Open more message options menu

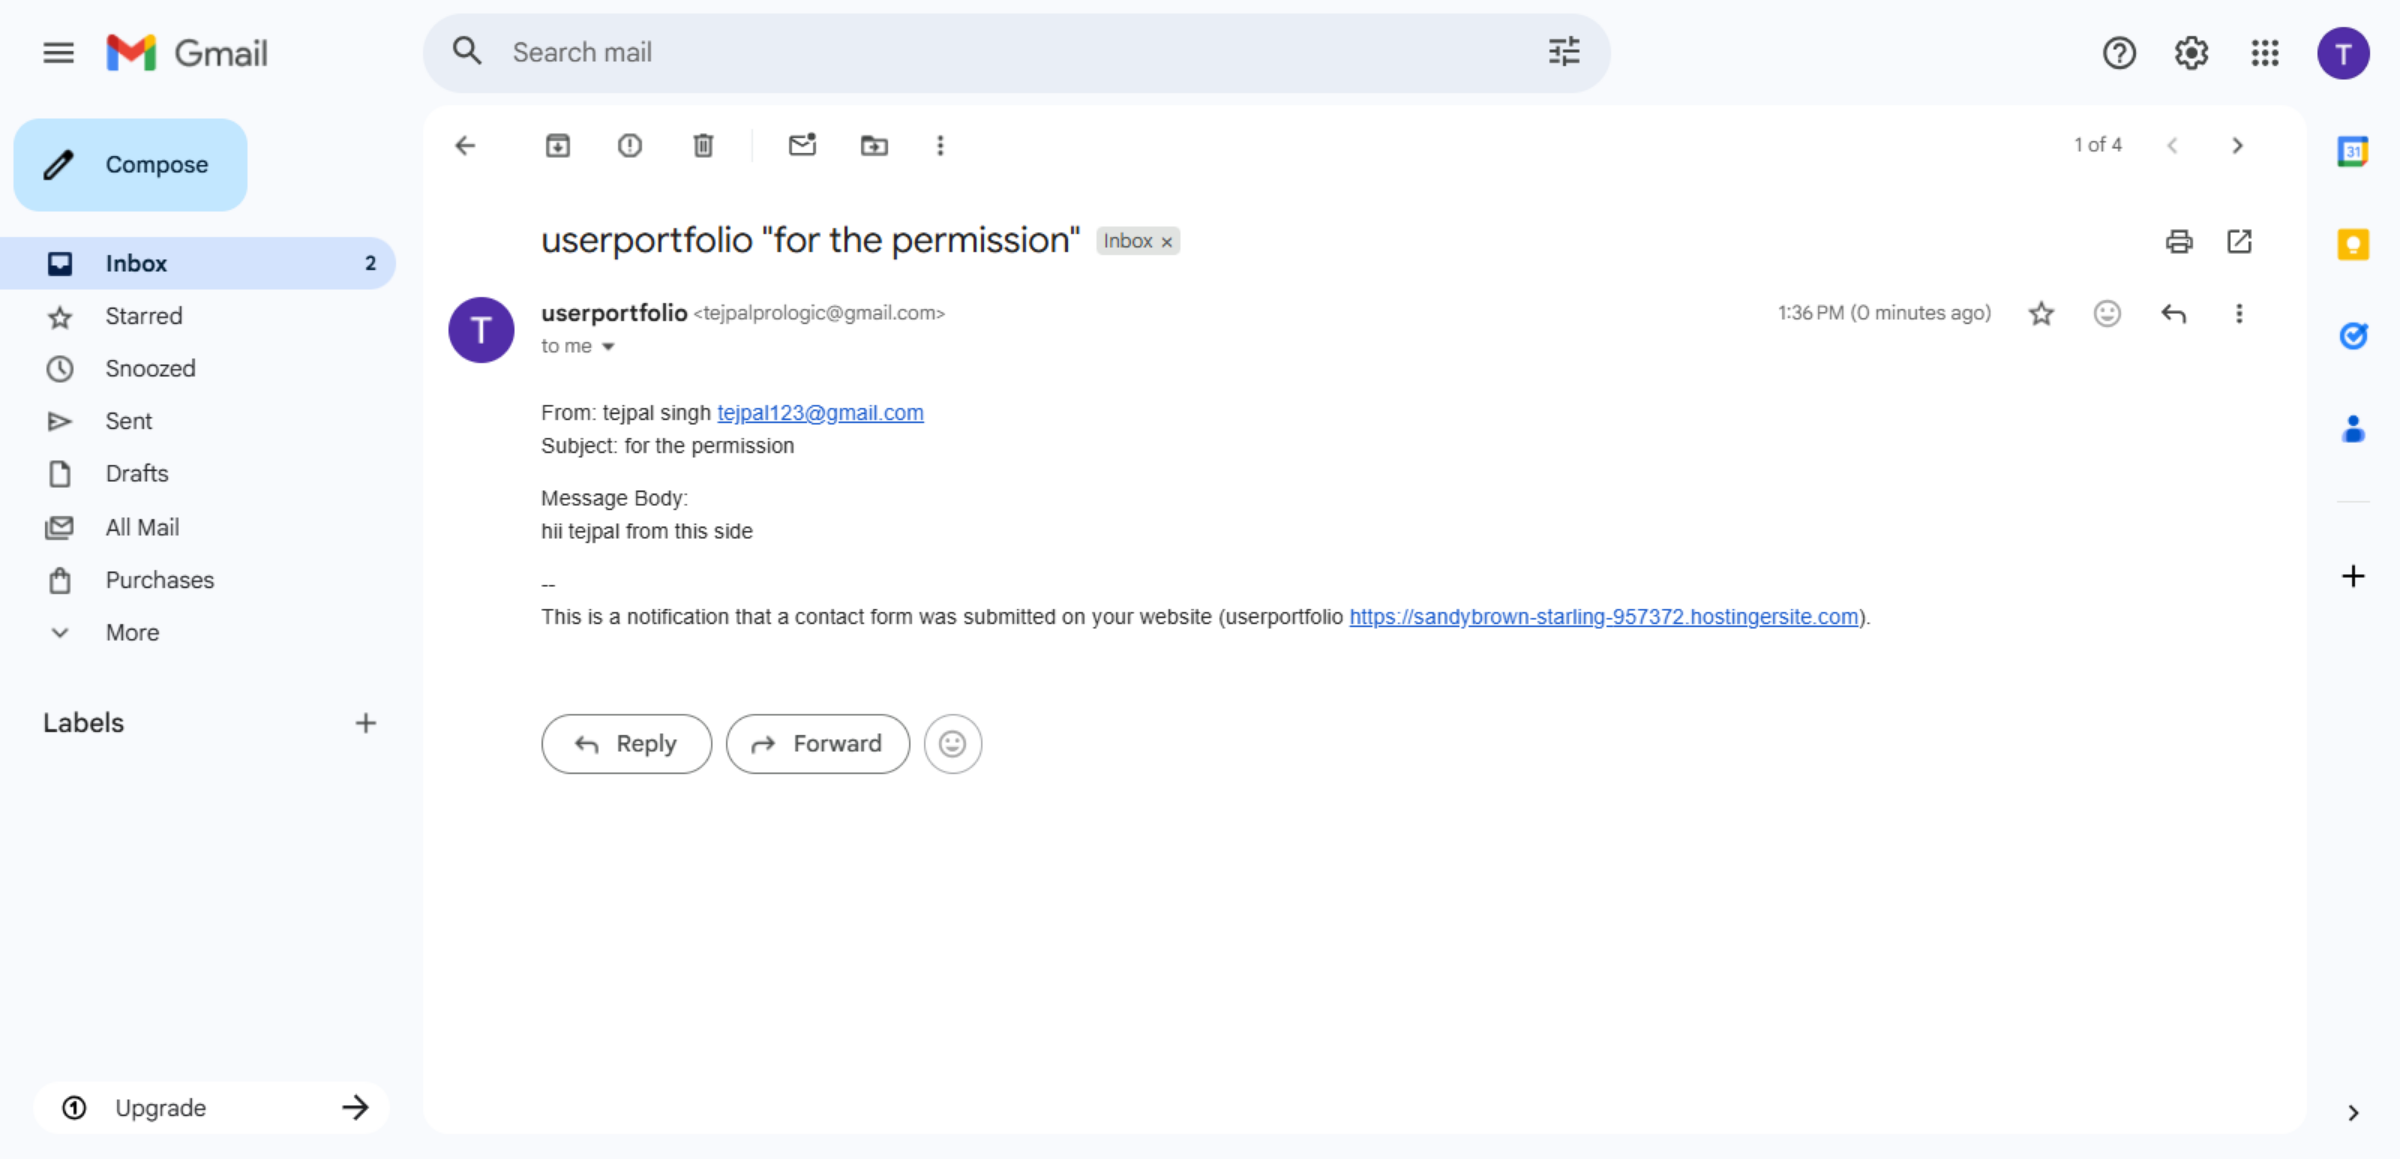pos(2239,313)
